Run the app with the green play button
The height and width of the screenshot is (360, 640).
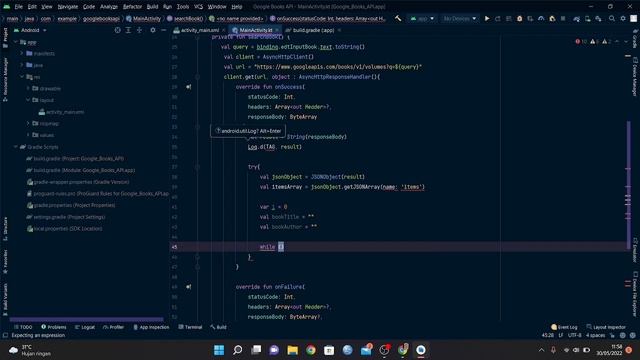[487, 18]
